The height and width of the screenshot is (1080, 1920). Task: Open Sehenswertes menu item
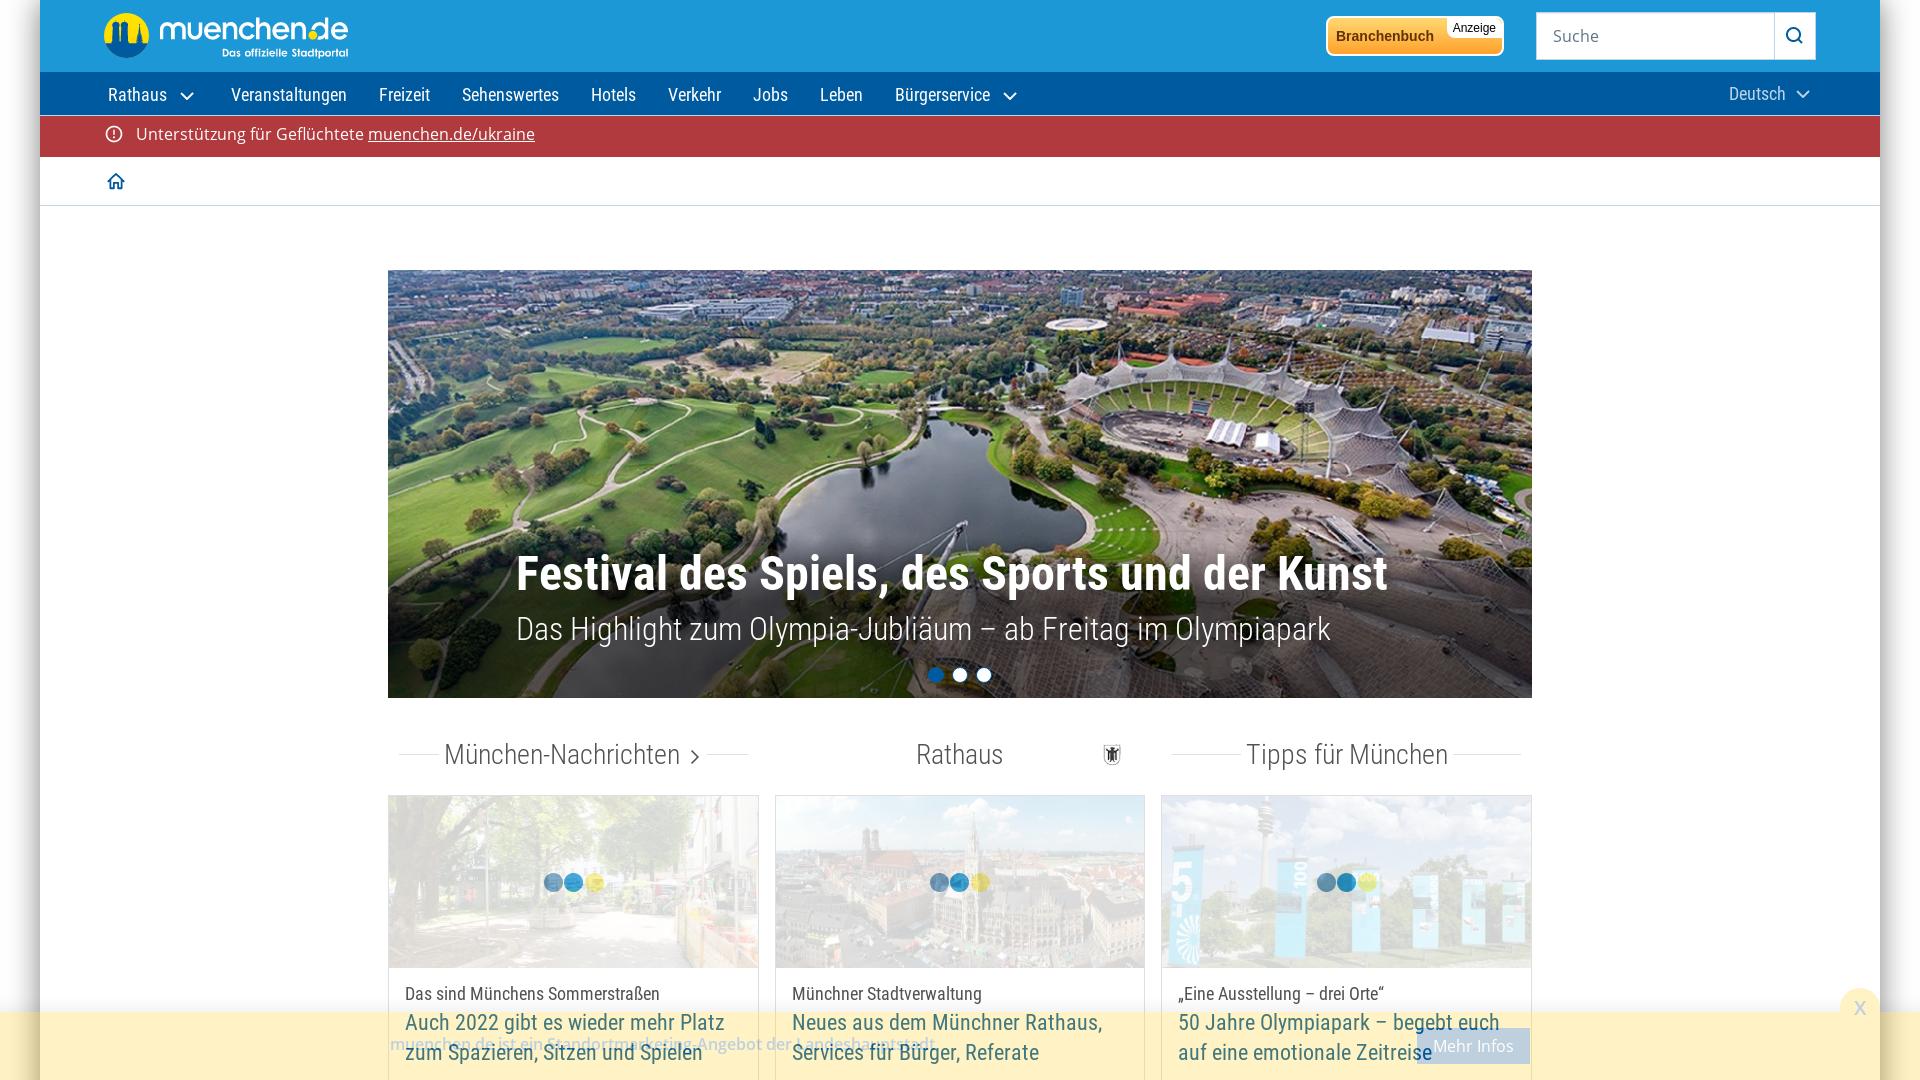tap(510, 95)
